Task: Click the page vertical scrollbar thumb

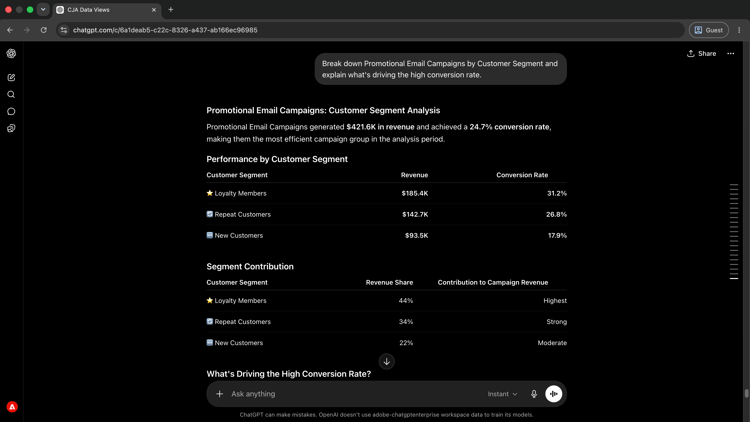Action: point(746,393)
